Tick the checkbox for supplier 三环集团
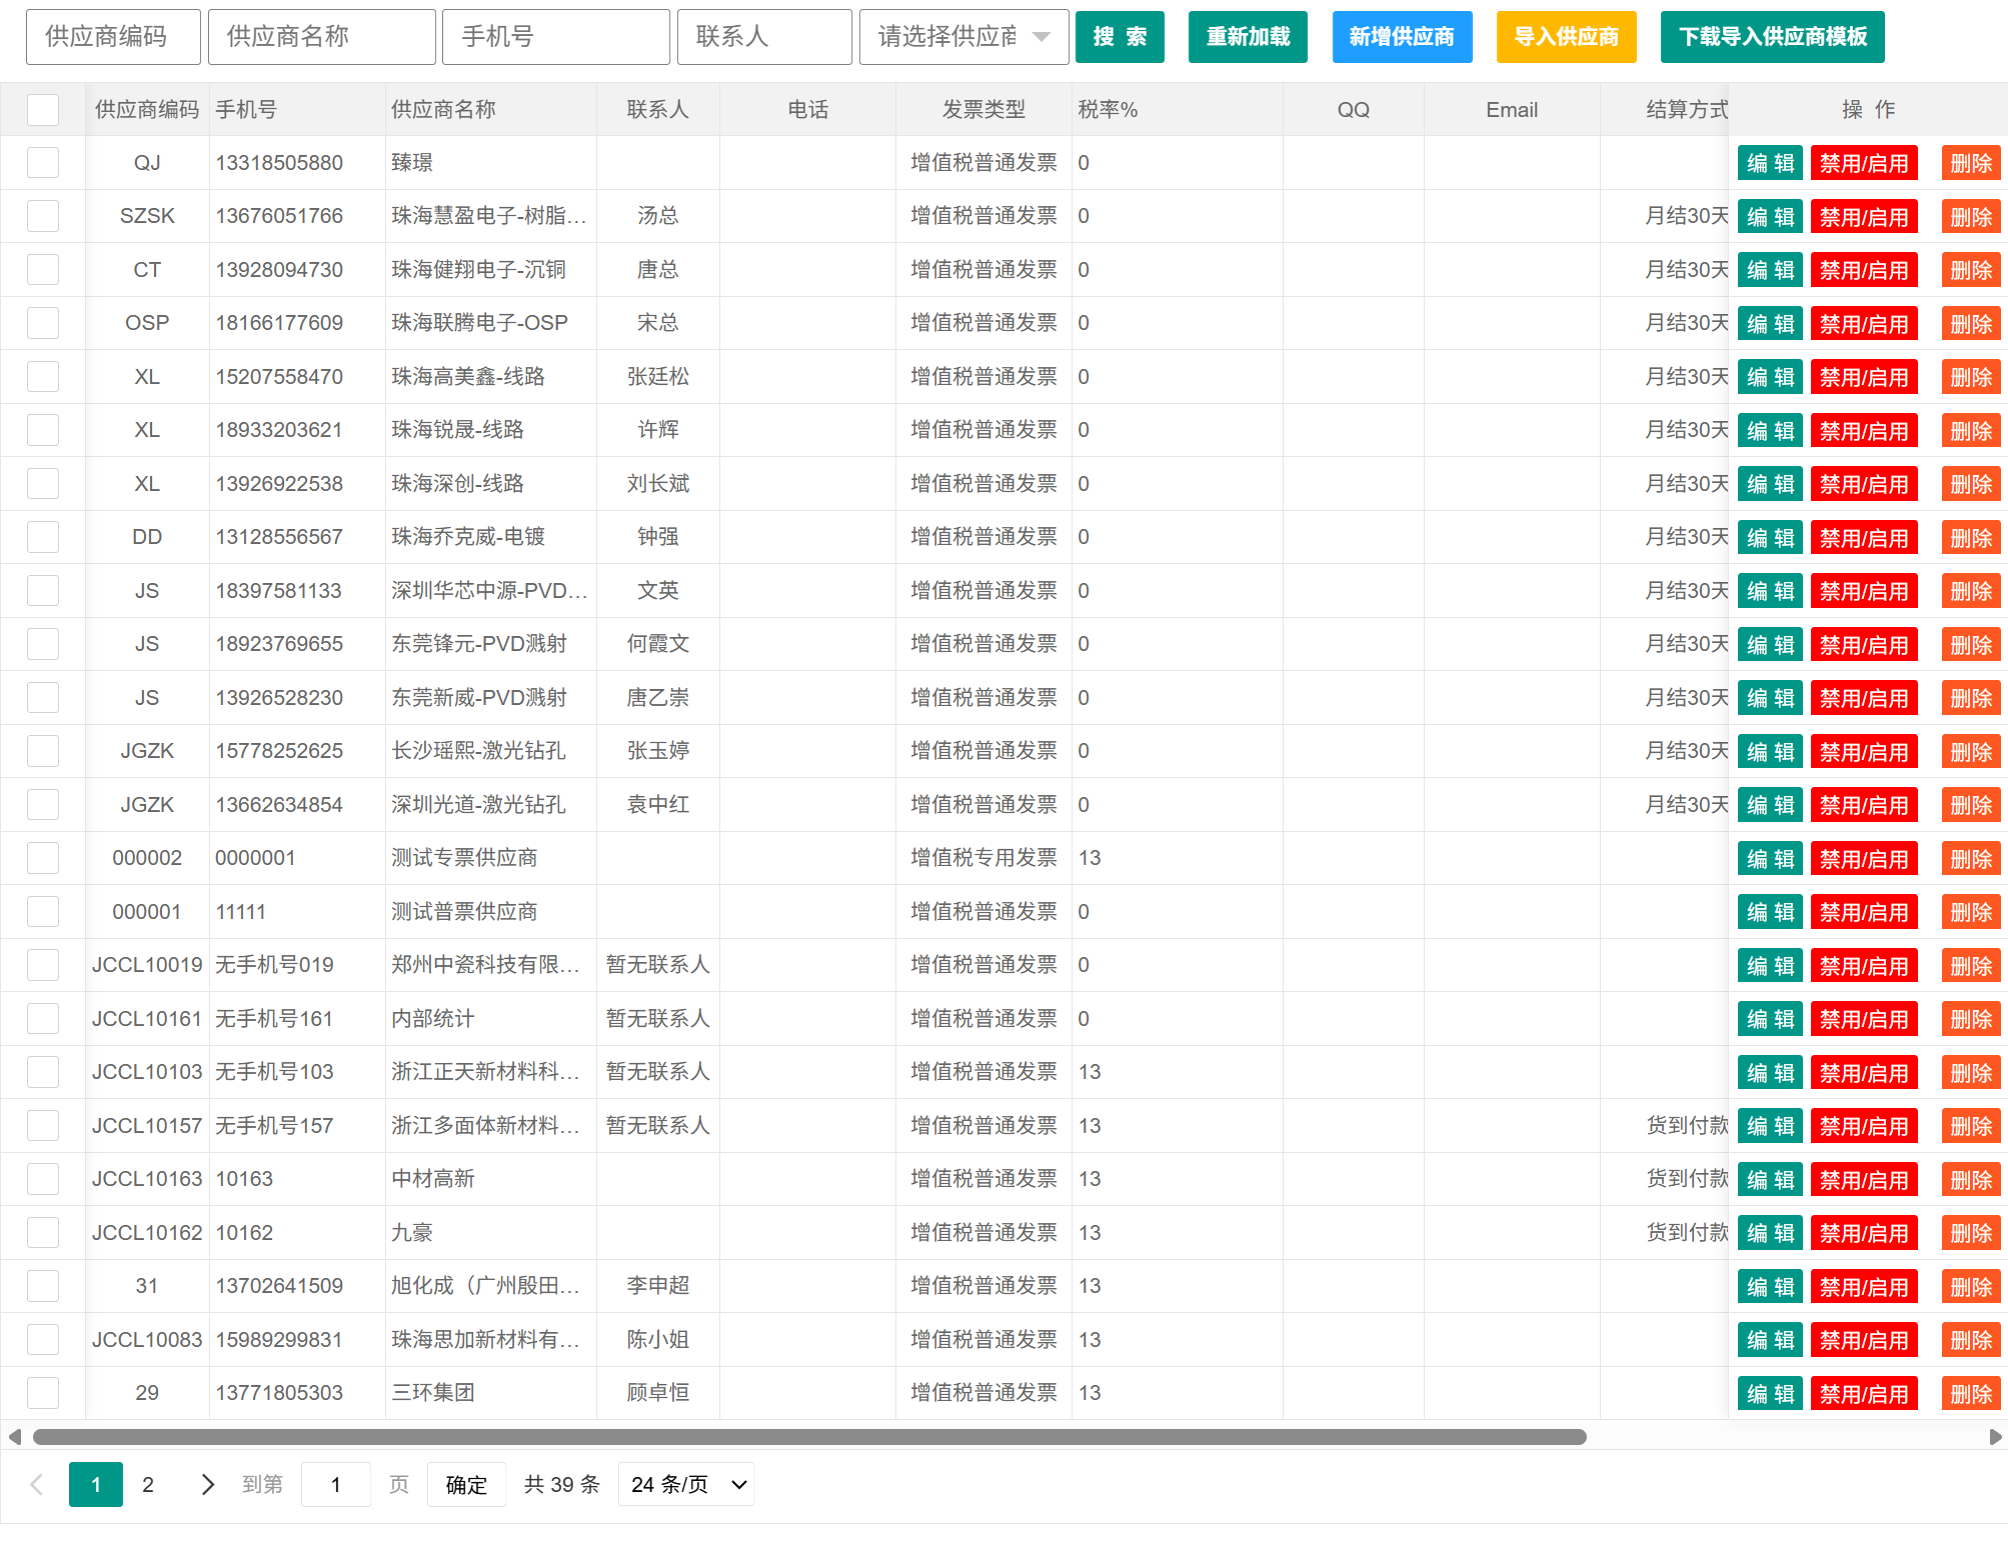The height and width of the screenshot is (1547, 2008). tap(43, 1392)
